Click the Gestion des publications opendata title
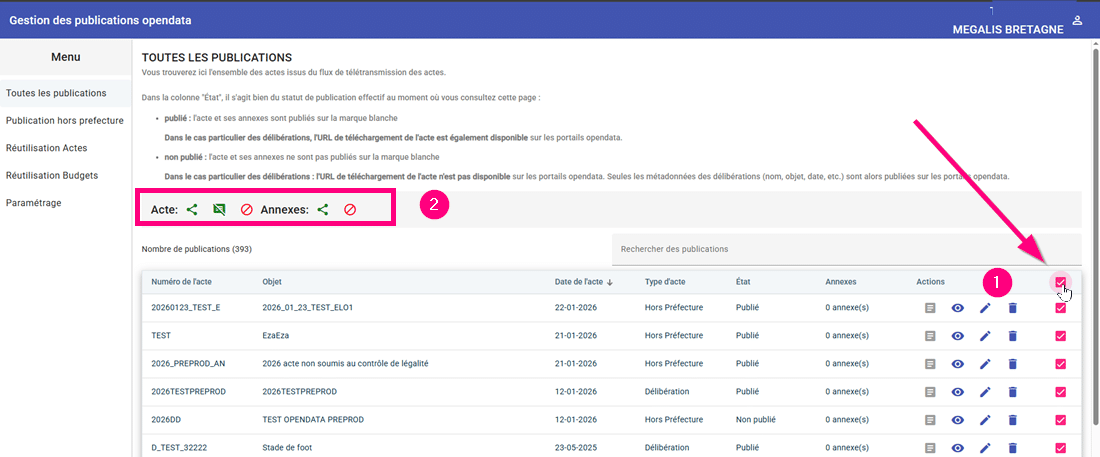The image size is (1100, 457). tap(100, 21)
